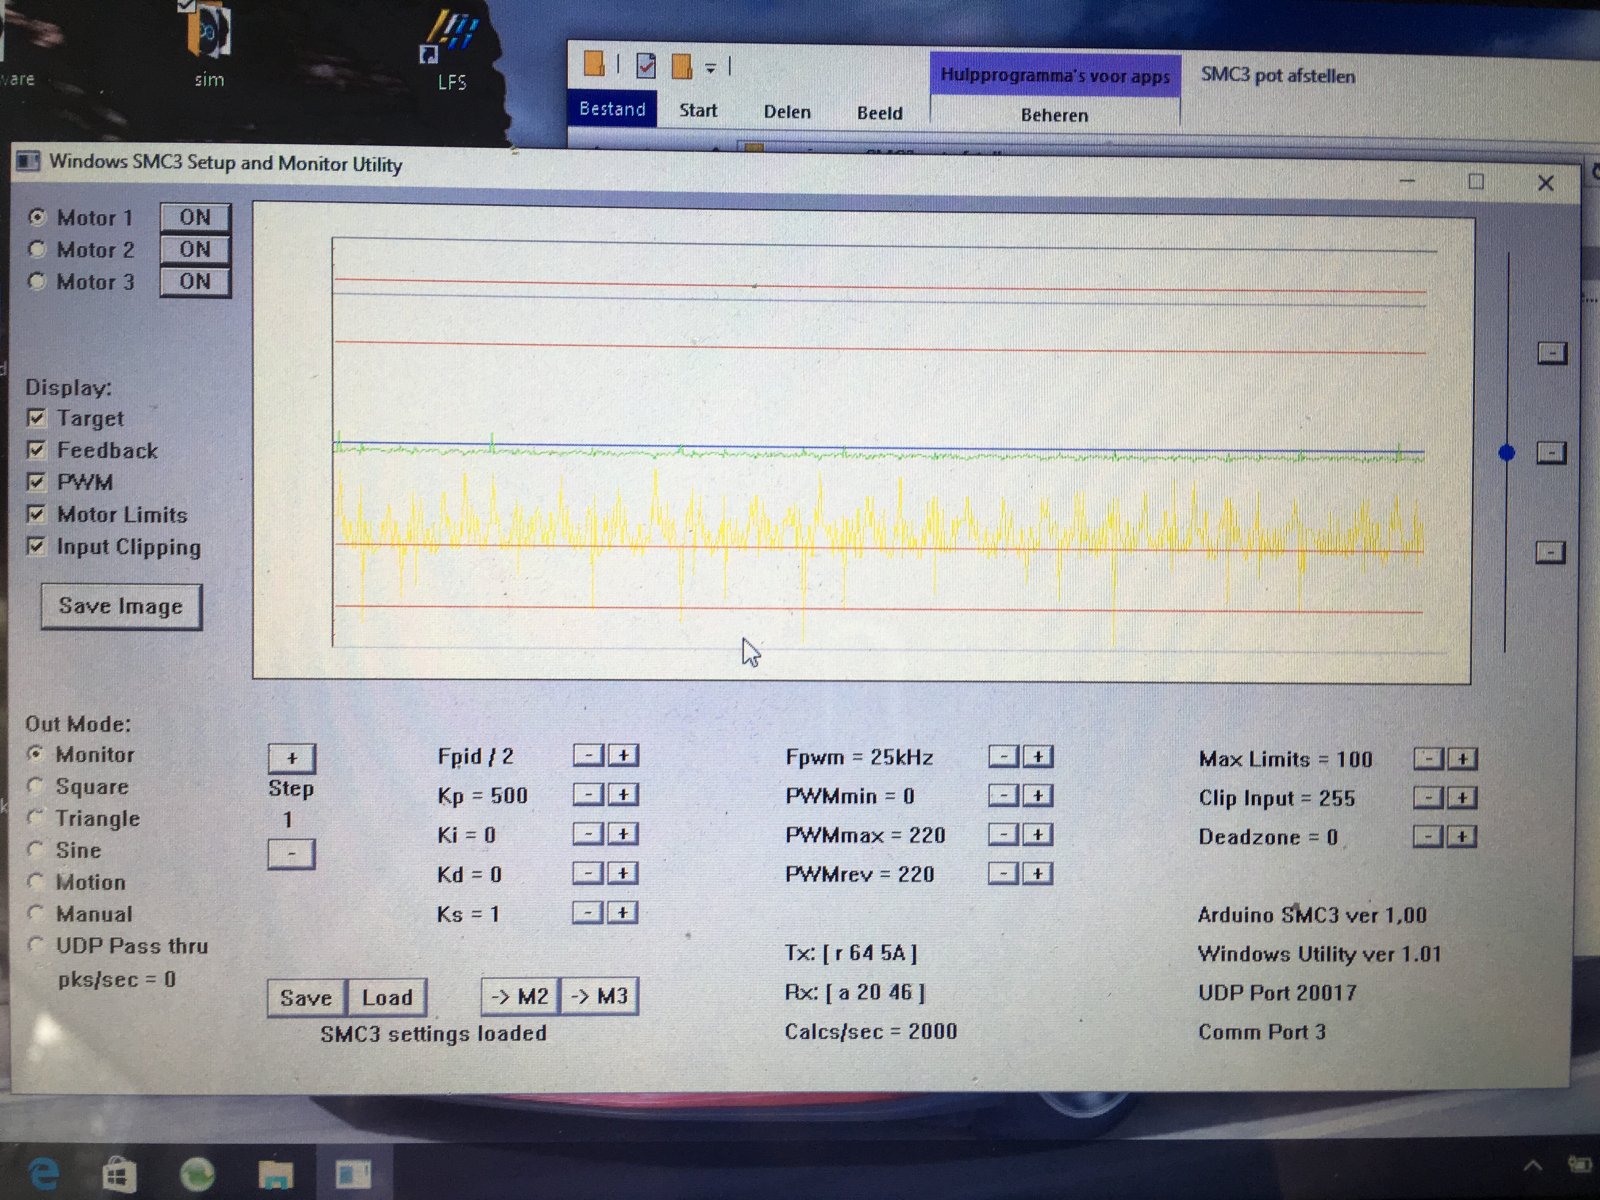Screen dimensions: 1600x1200
Task: Increase Step with the plus button
Action: click(291, 758)
